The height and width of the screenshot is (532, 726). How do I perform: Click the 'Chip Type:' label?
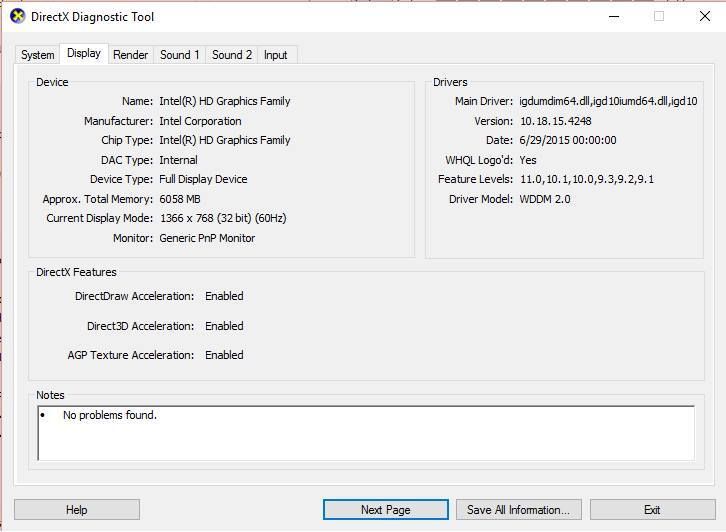(x=127, y=140)
